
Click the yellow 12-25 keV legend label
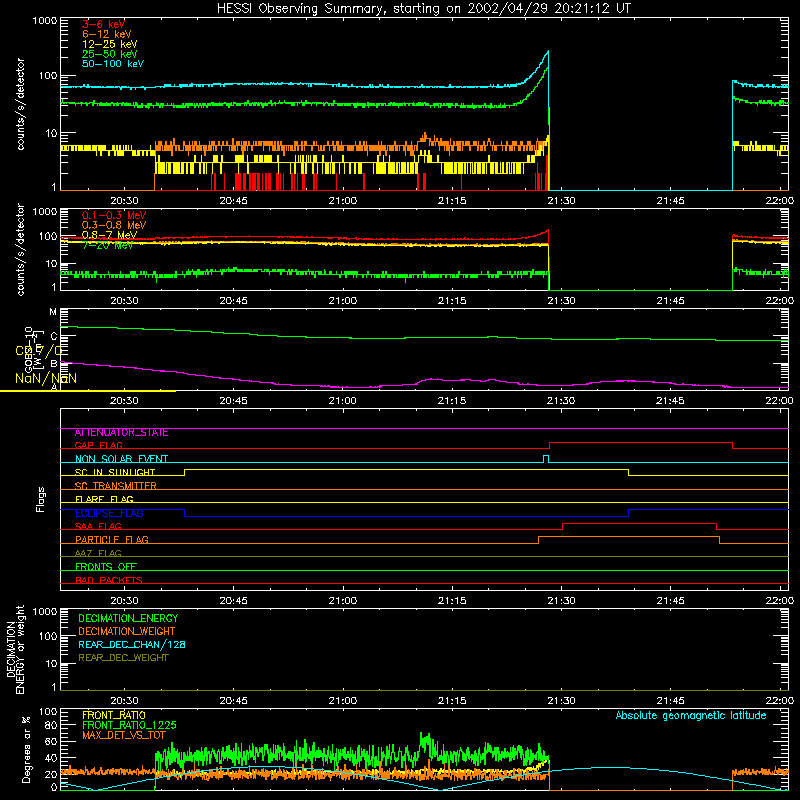[x=110, y=44]
